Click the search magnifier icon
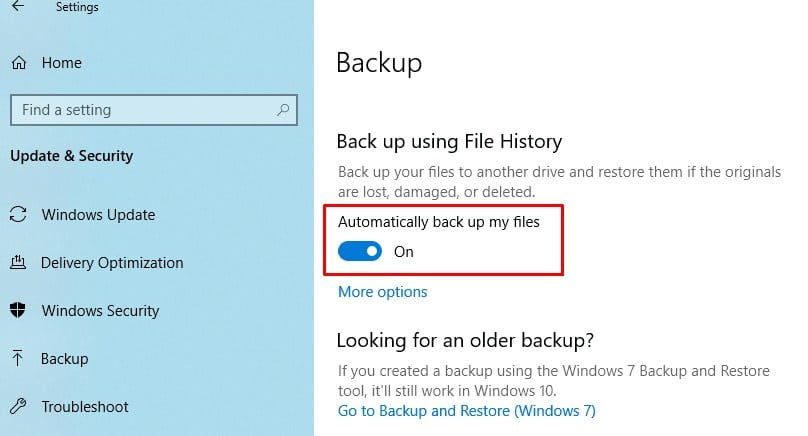 point(283,109)
